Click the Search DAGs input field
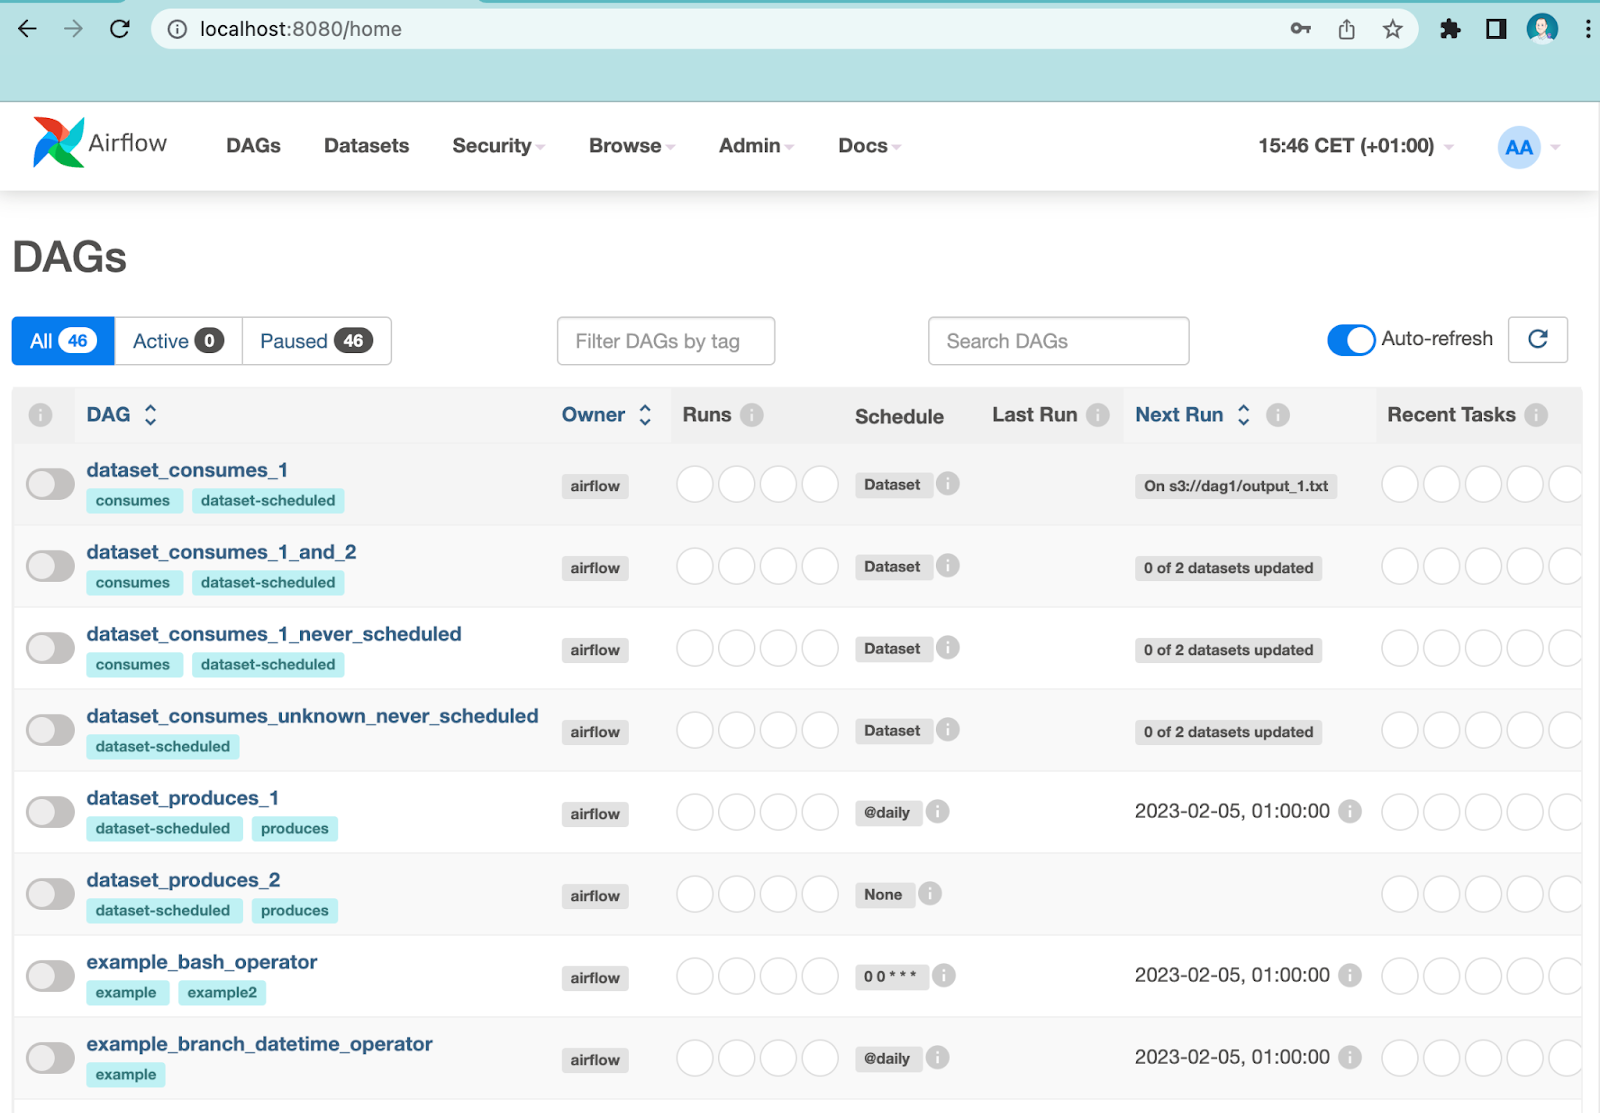The width and height of the screenshot is (1600, 1113). pos(1058,341)
